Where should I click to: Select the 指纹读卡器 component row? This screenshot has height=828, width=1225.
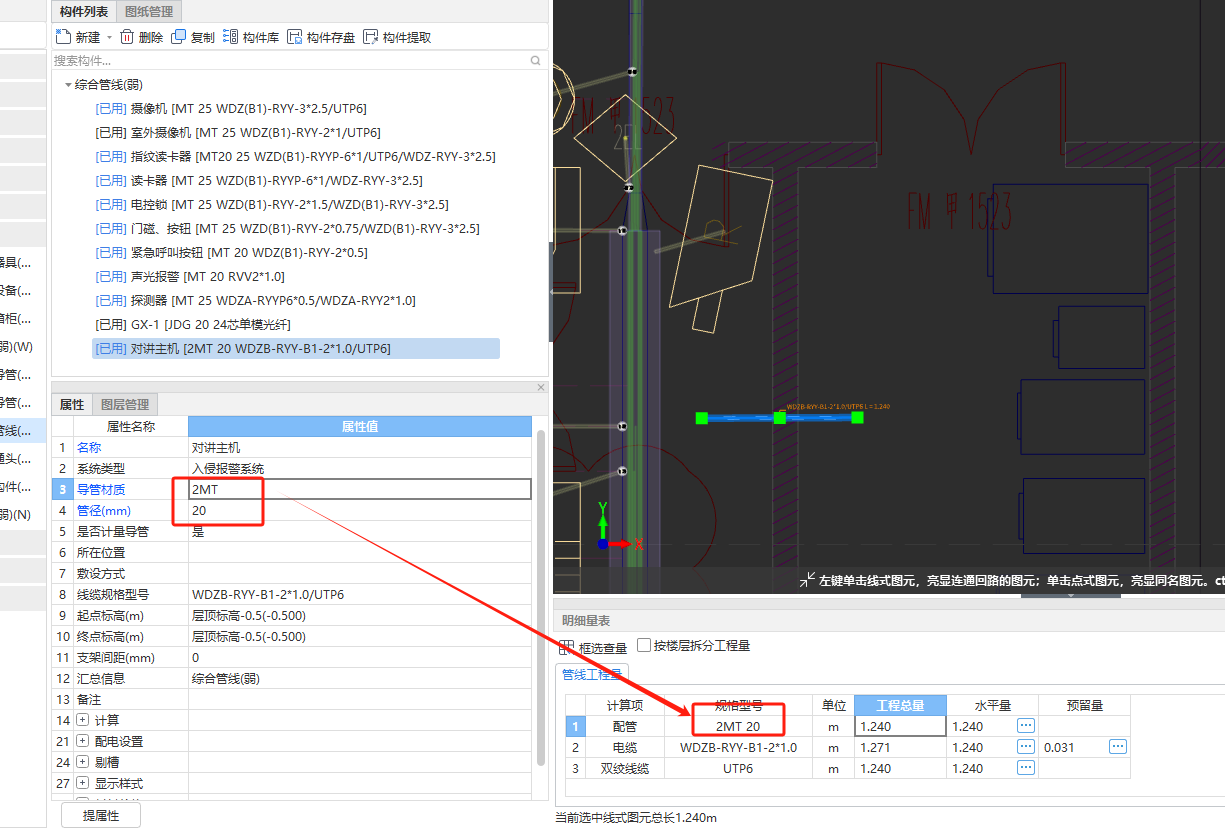pos(295,157)
